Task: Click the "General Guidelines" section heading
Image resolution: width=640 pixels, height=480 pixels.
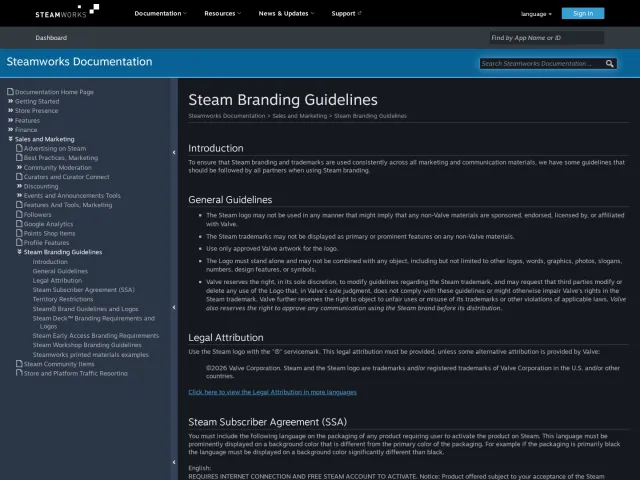Action: [x=230, y=200]
